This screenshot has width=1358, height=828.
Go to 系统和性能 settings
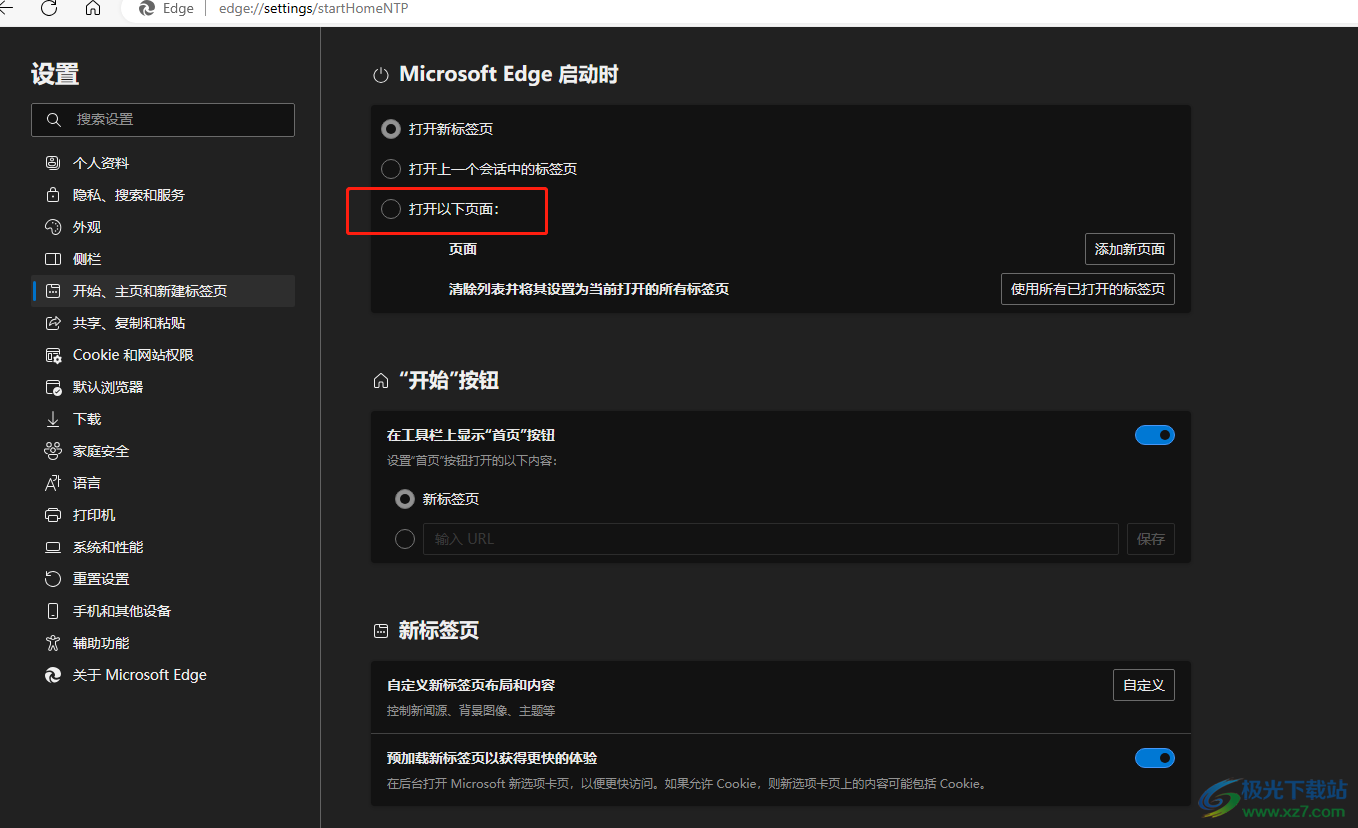pos(163,547)
